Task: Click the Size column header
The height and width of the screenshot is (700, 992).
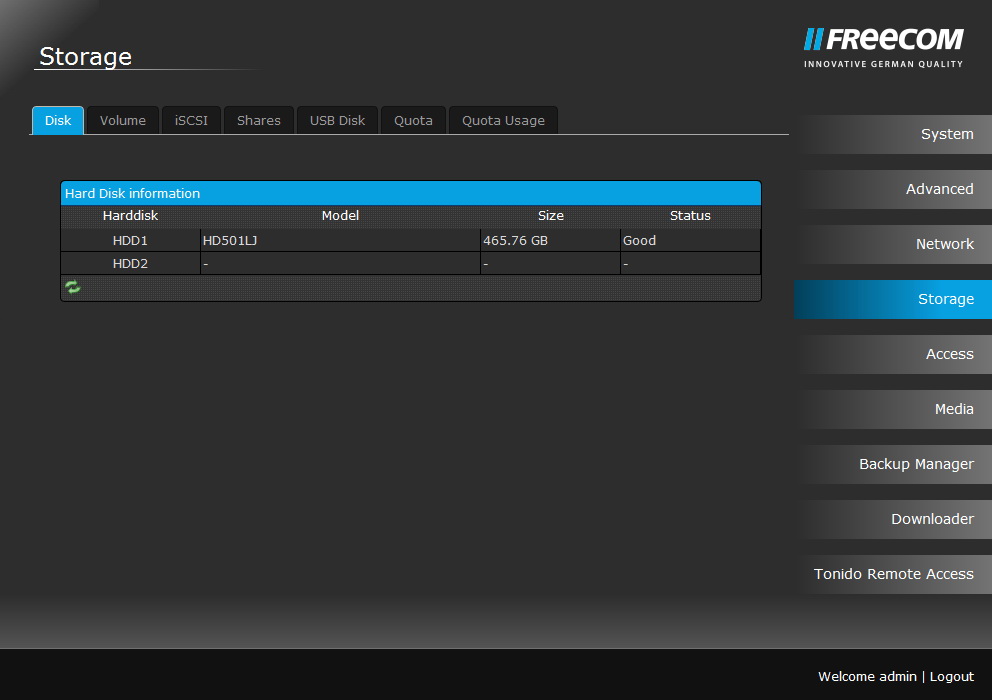Action: (550, 215)
